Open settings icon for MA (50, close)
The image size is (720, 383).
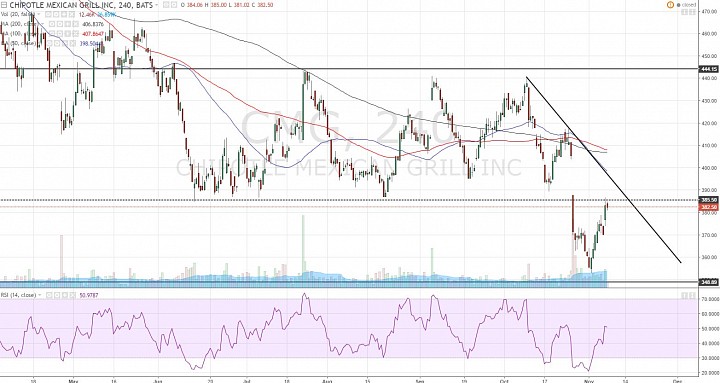pyautogui.click(x=57, y=43)
